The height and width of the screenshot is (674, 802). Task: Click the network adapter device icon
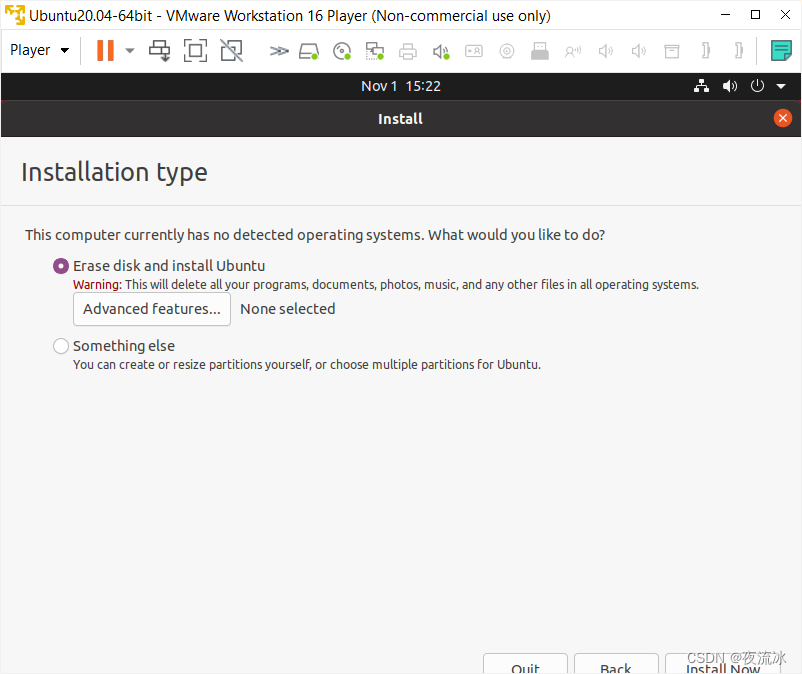374,51
